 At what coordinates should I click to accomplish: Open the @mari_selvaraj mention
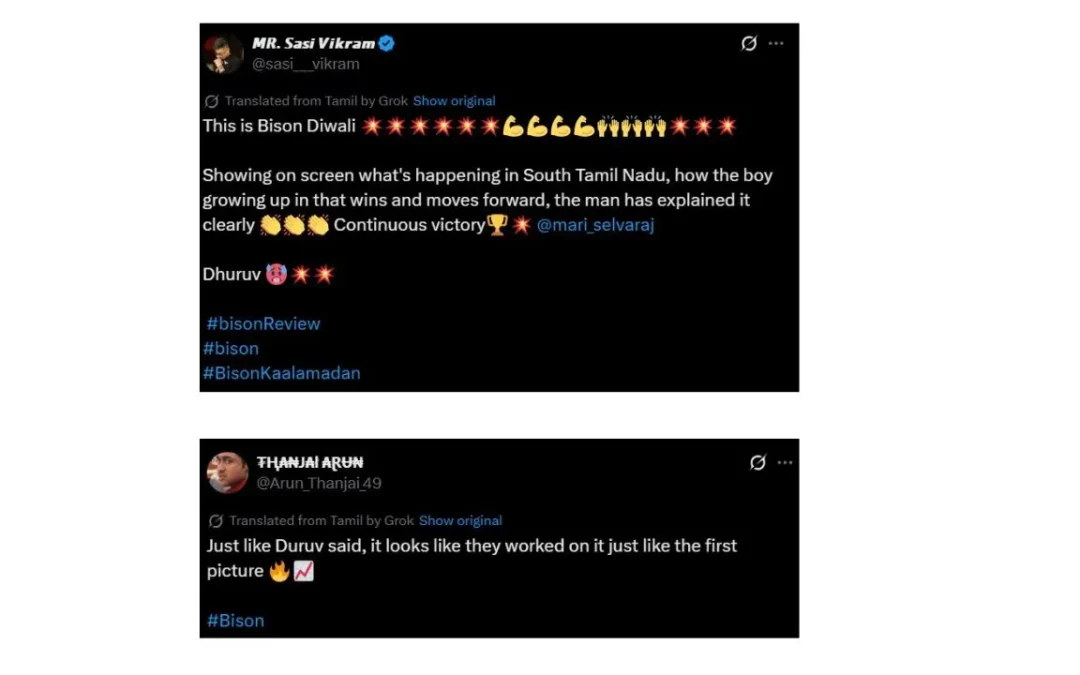point(595,225)
